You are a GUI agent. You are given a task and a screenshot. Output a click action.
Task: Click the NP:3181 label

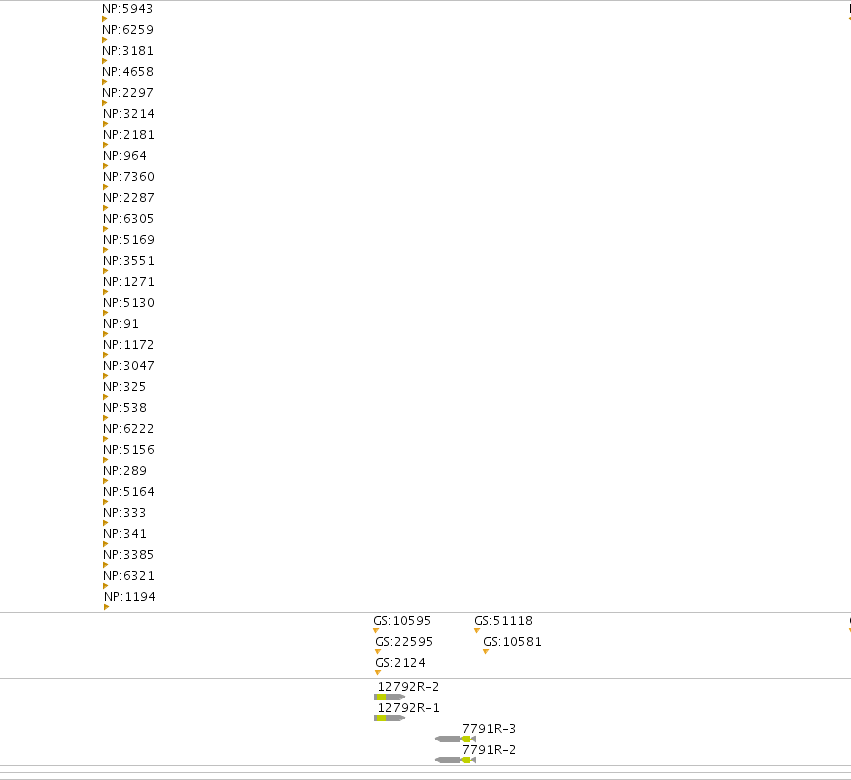pyautogui.click(x=128, y=51)
